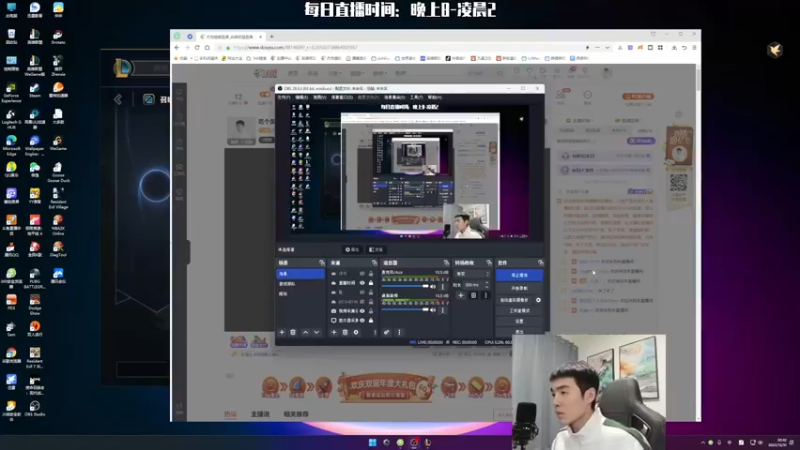Click 麦克风/Aux volume slider
The height and width of the screenshot is (450, 800).
[405, 287]
